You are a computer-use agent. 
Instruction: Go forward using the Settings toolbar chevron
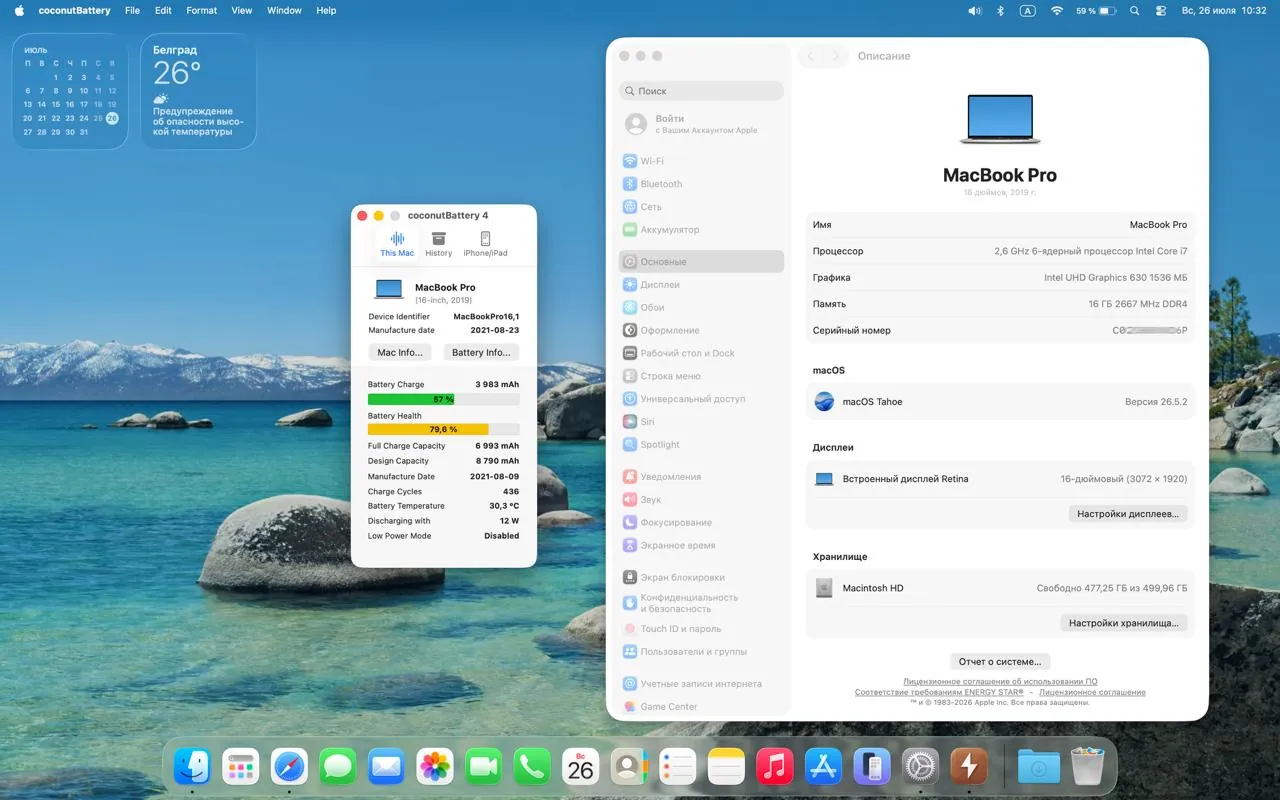(836, 56)
